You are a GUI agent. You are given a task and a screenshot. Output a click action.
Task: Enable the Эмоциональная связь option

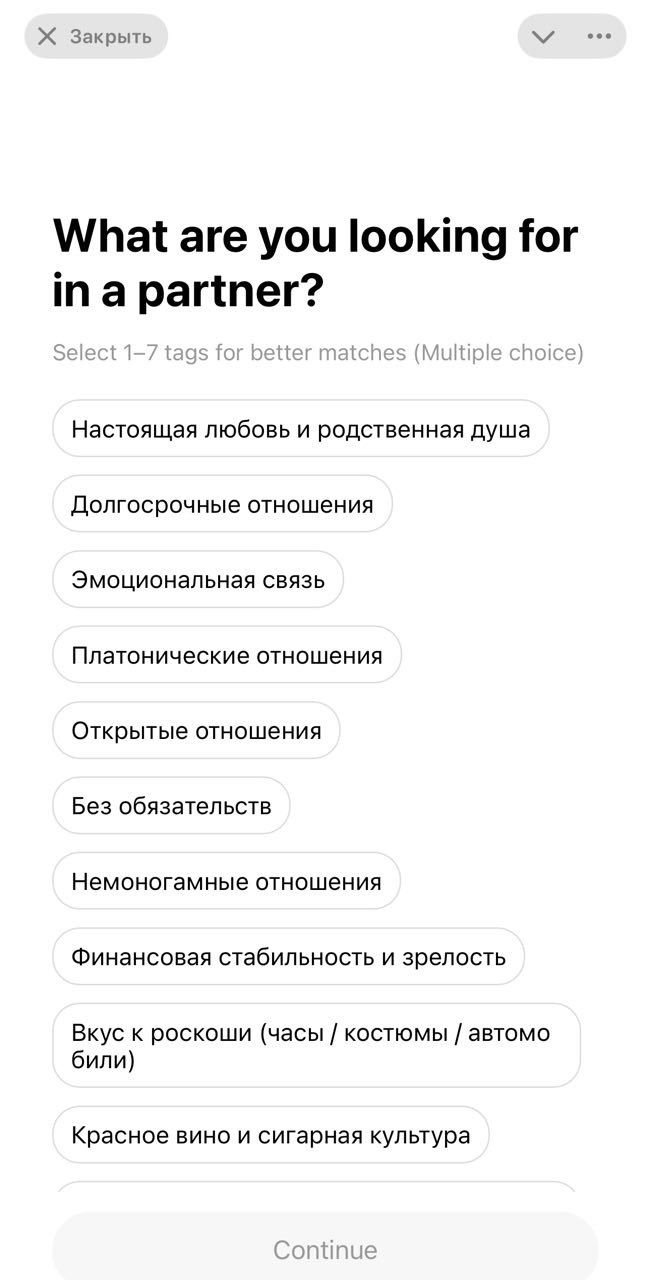click(x=197, y=579)
